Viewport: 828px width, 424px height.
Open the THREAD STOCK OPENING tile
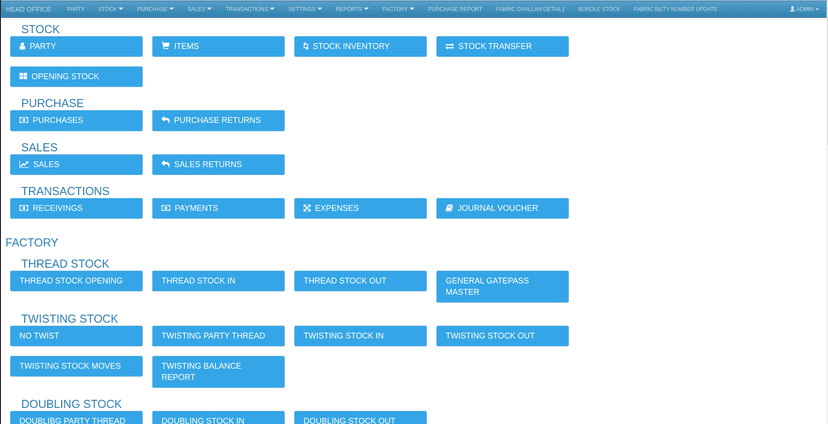76,281
